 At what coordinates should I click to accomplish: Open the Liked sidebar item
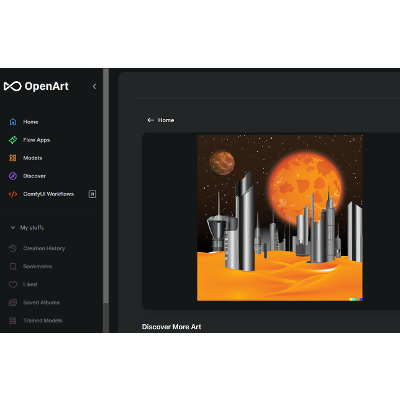30,284
